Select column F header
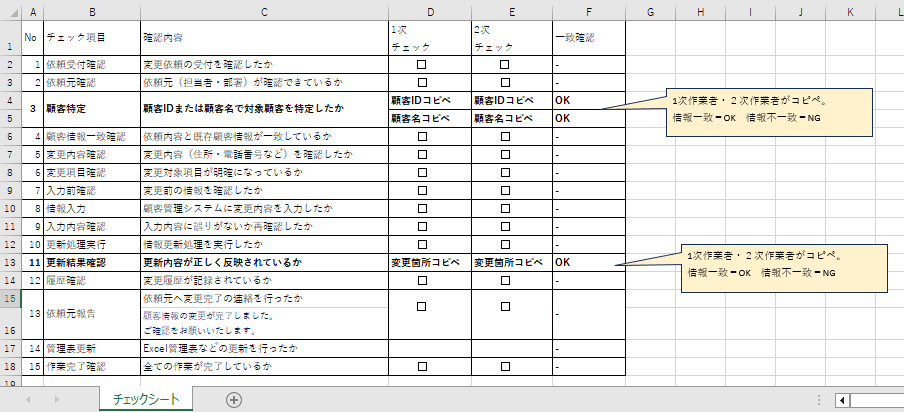Viewport: 904px width, 412px height. 589,12
